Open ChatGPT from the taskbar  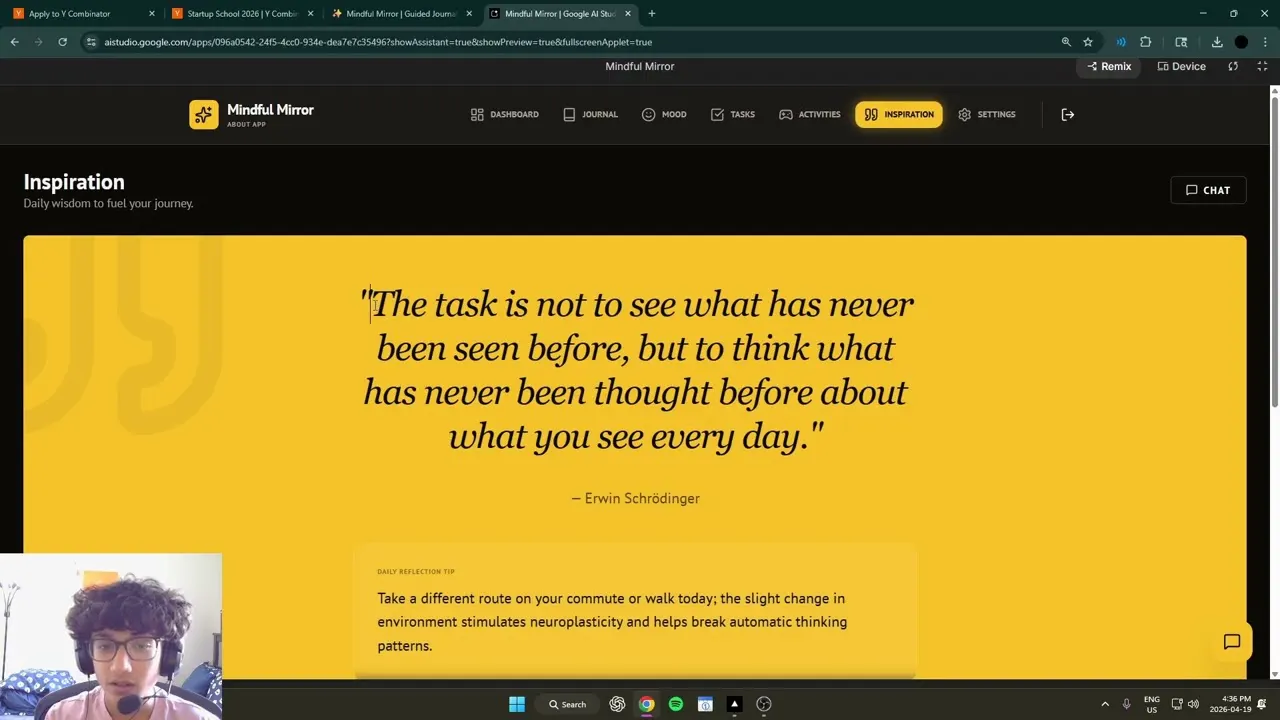pos(617,704)
